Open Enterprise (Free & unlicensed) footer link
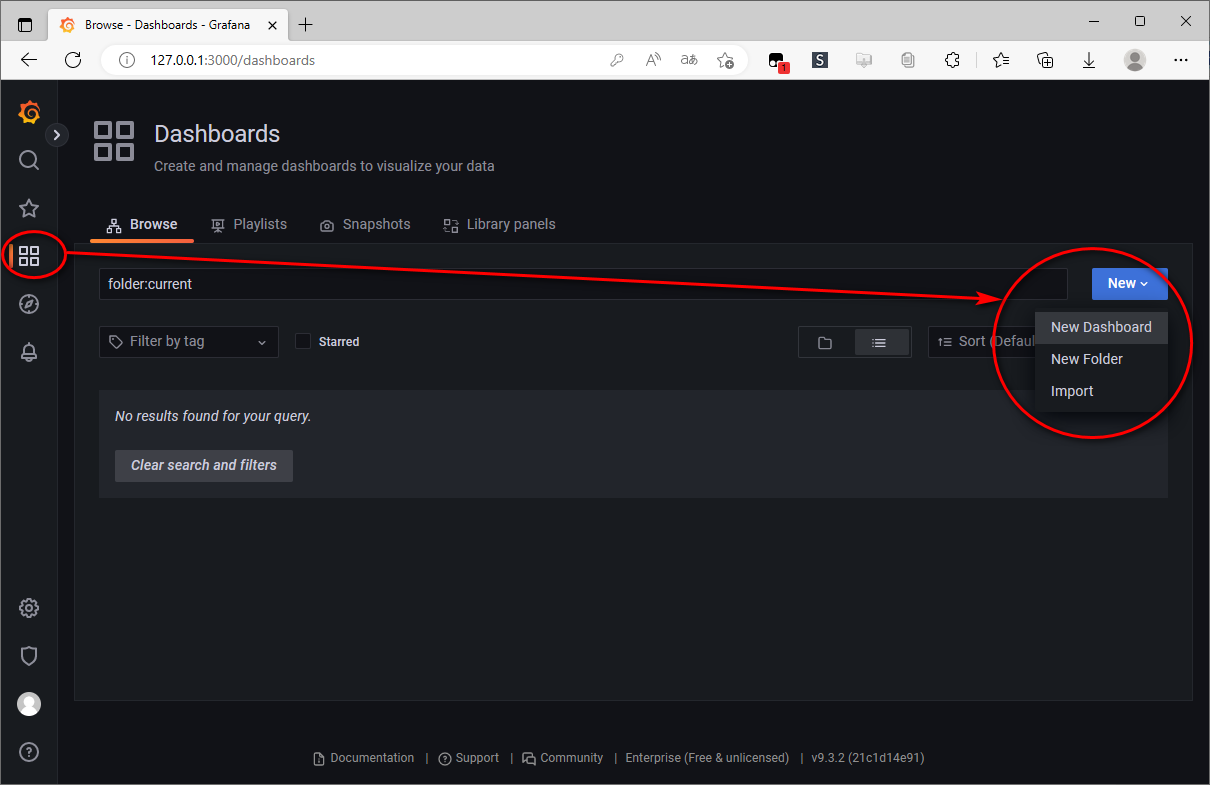Image resolution: width=1210 pixels, height=785 pixels. [x=707, y=758]
